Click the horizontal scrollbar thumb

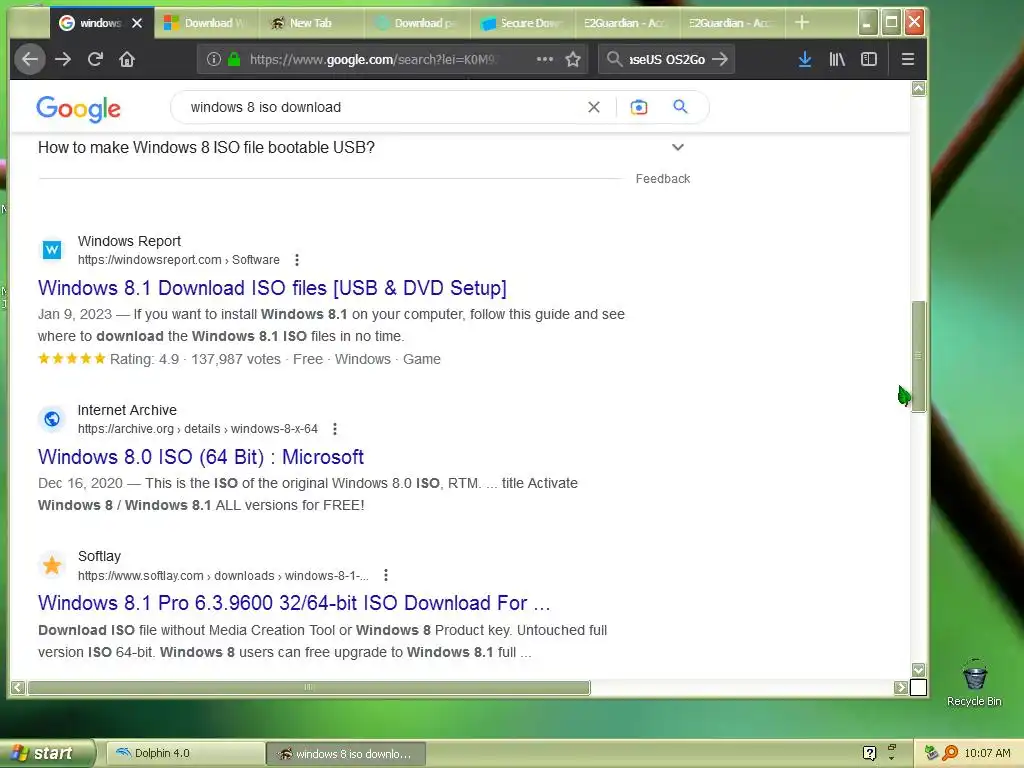click(309, 687)
